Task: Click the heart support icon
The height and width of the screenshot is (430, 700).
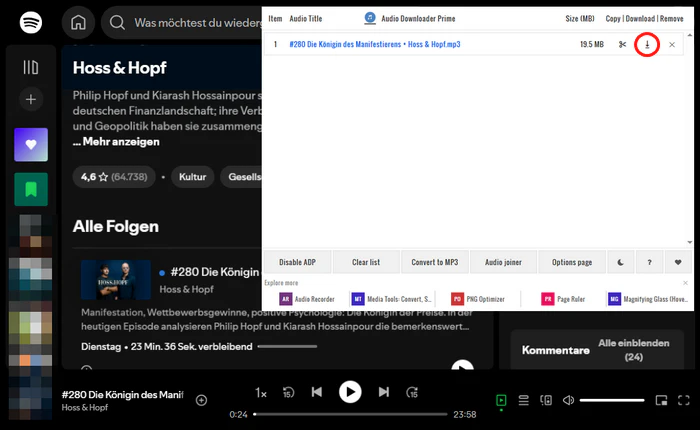Action: point(678,262)
